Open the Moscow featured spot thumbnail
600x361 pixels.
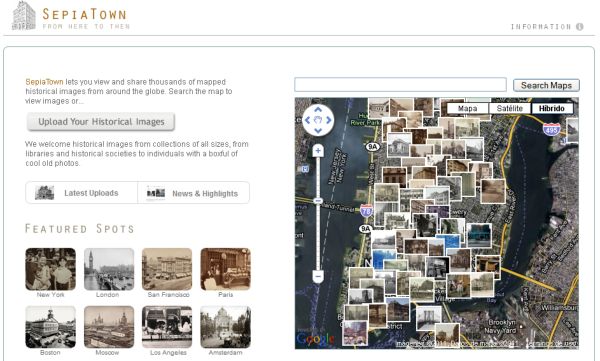click(109, 327)
